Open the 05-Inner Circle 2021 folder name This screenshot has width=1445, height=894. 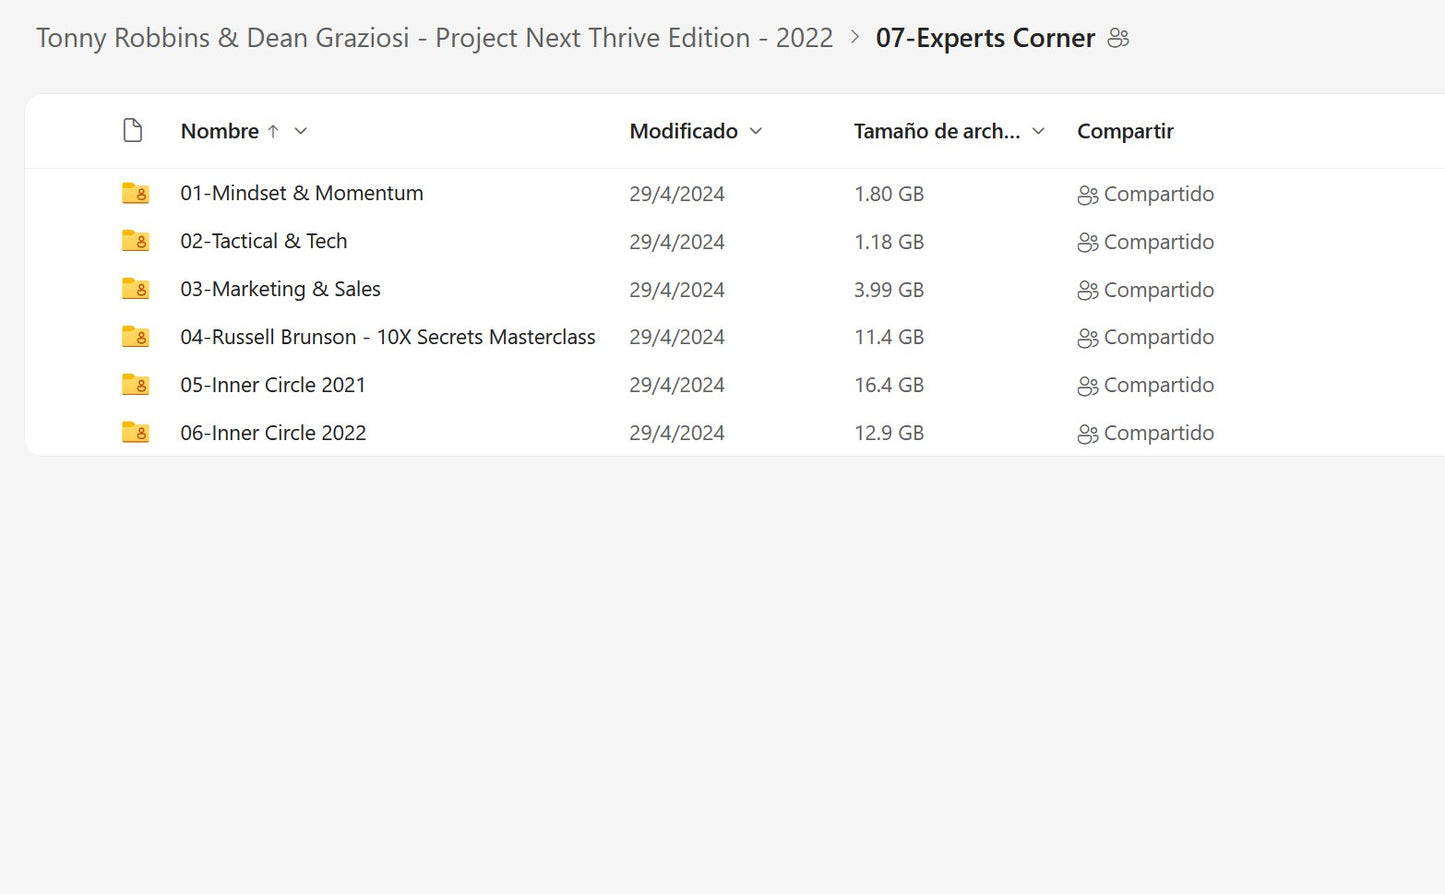(x=273, y=385)
